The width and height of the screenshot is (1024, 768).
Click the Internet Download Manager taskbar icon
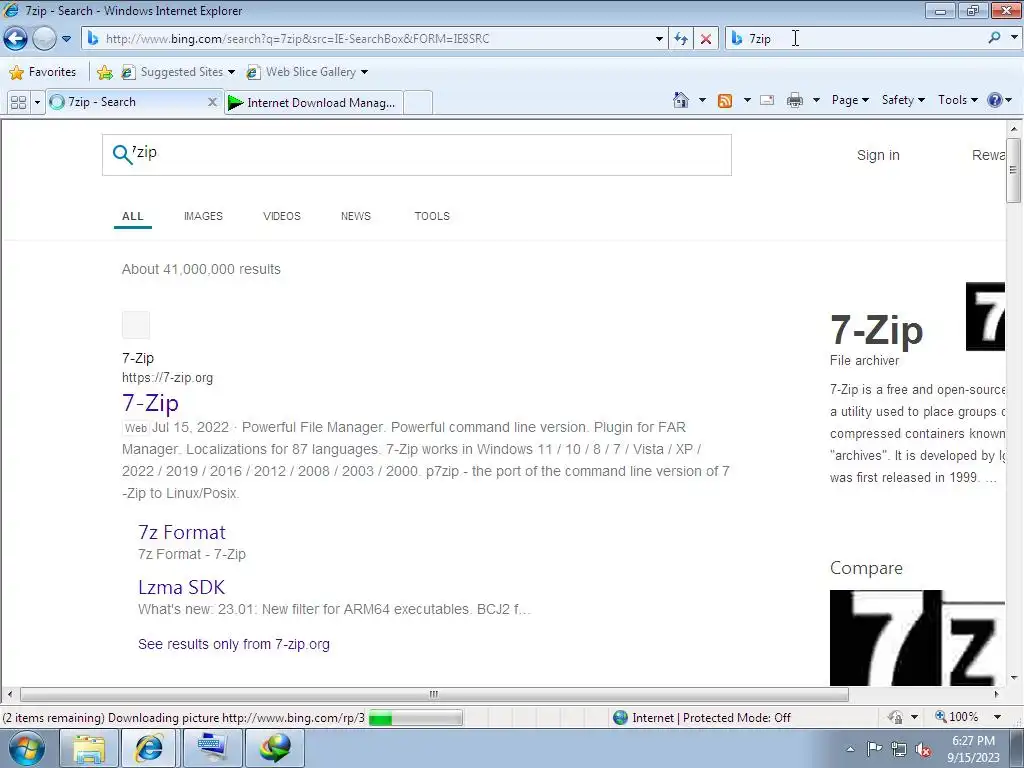tap(275, 748)
